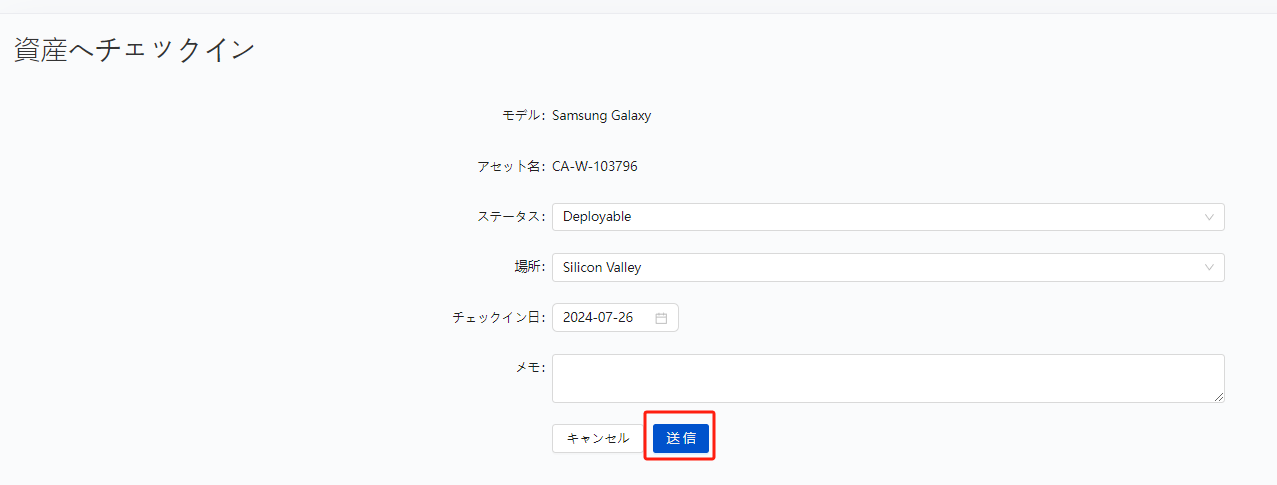This screenshot has height=485, width=1277.
Task: Click the Deployable value text
Action: 597,217
